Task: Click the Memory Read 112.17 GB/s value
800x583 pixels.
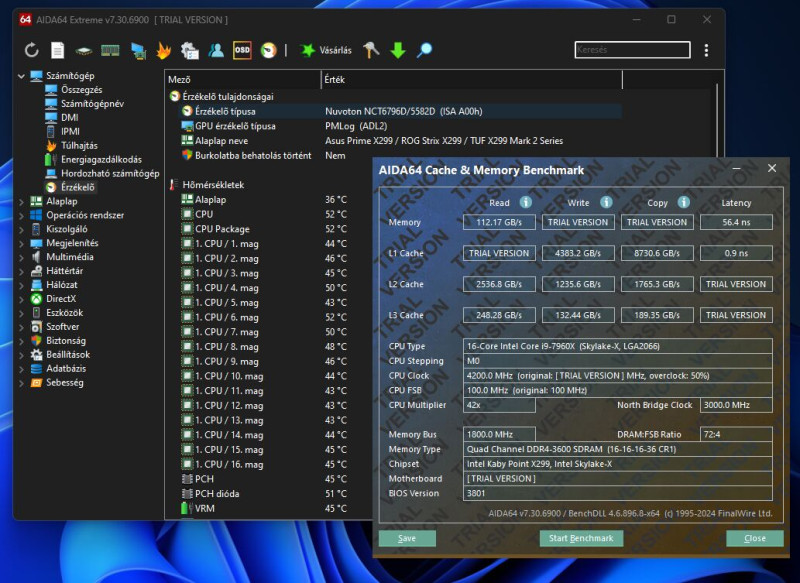Action: (x=499, y=222)
